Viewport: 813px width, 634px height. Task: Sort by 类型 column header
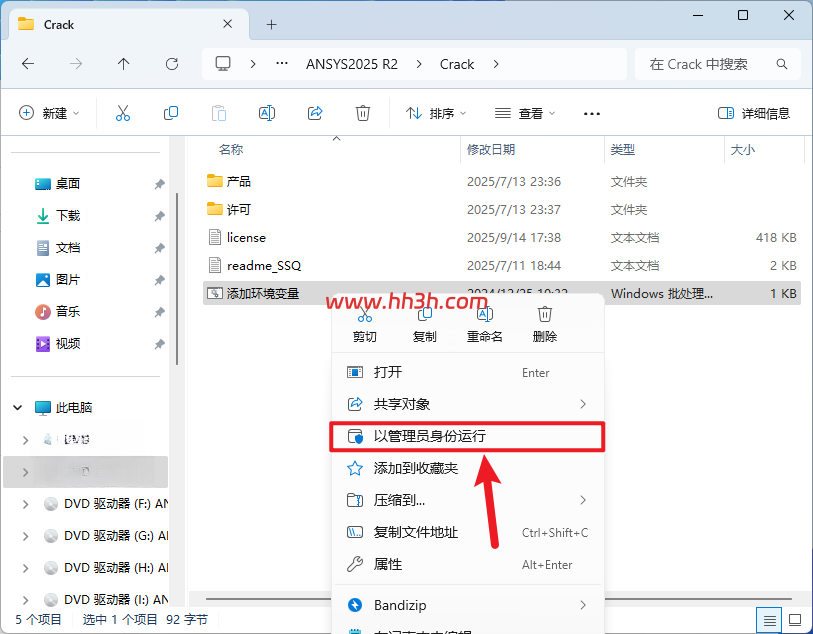pos(622,150)
